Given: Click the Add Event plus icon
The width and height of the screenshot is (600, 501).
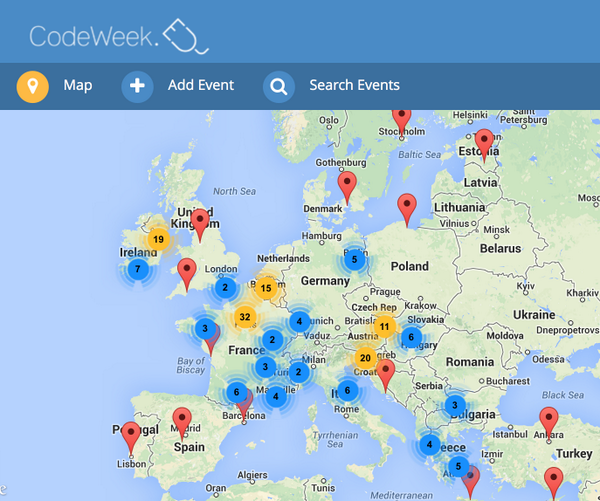Looking at the screenshot, I should click(x=137, y=86).
